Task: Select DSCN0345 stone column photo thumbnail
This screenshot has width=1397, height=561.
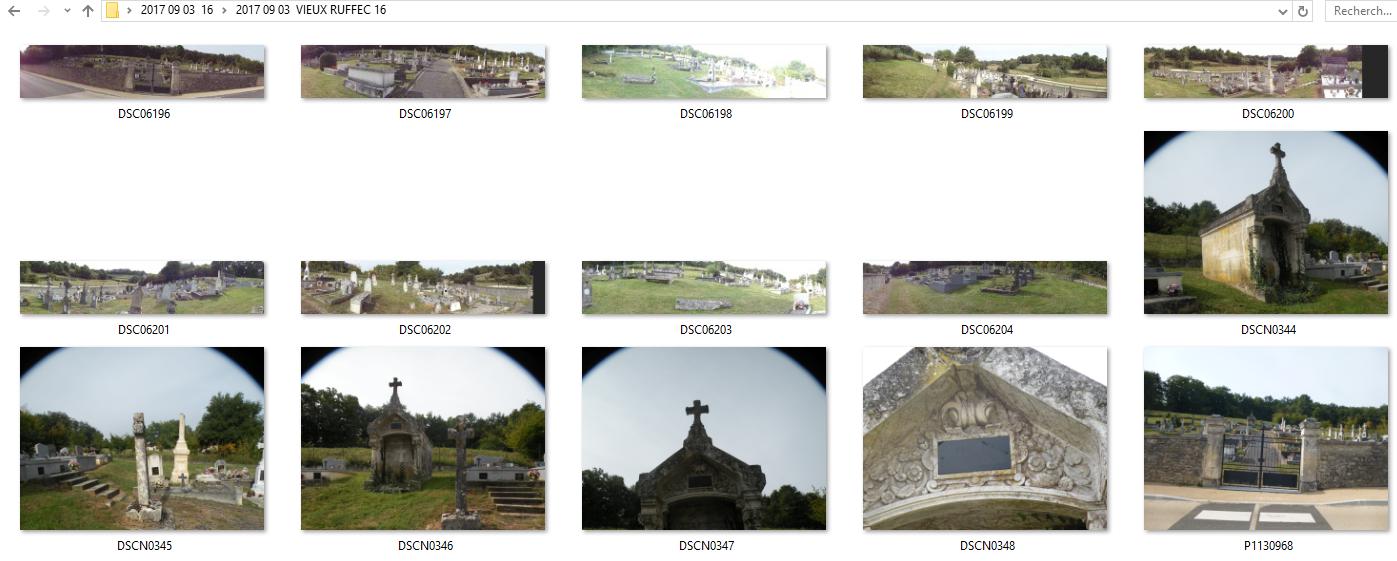Action: 142,438
